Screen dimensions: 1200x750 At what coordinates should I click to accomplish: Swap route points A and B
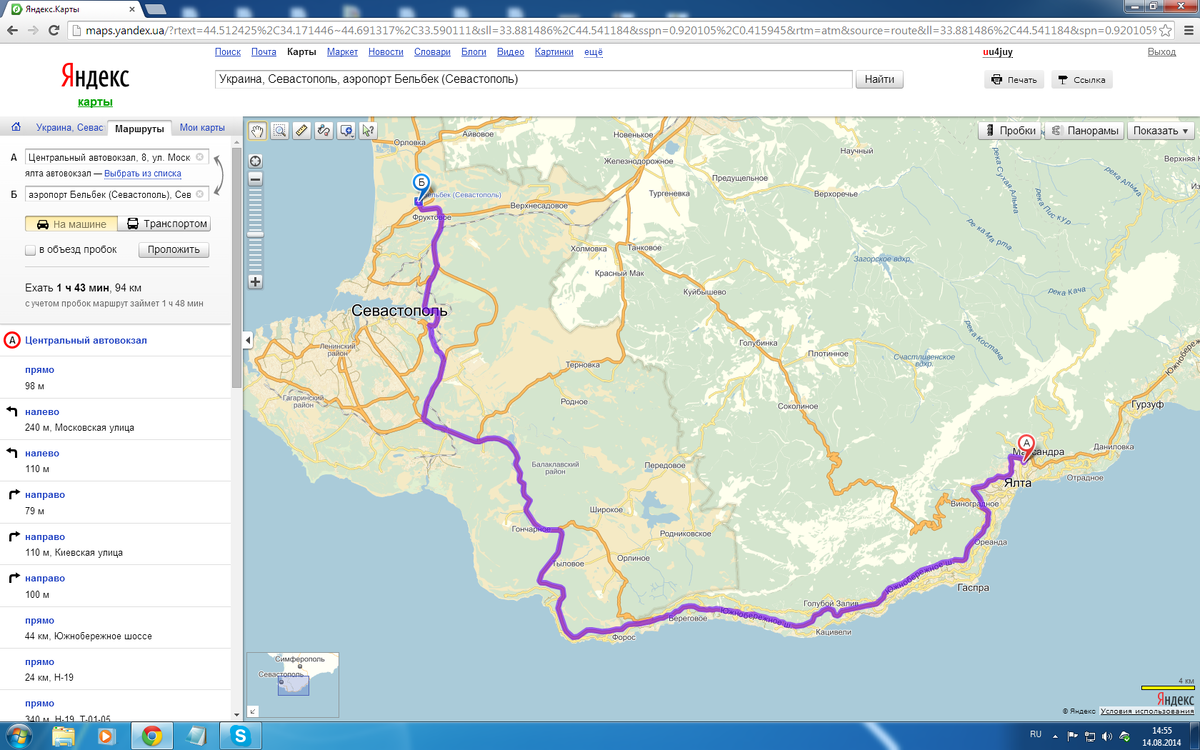[218, 175]
